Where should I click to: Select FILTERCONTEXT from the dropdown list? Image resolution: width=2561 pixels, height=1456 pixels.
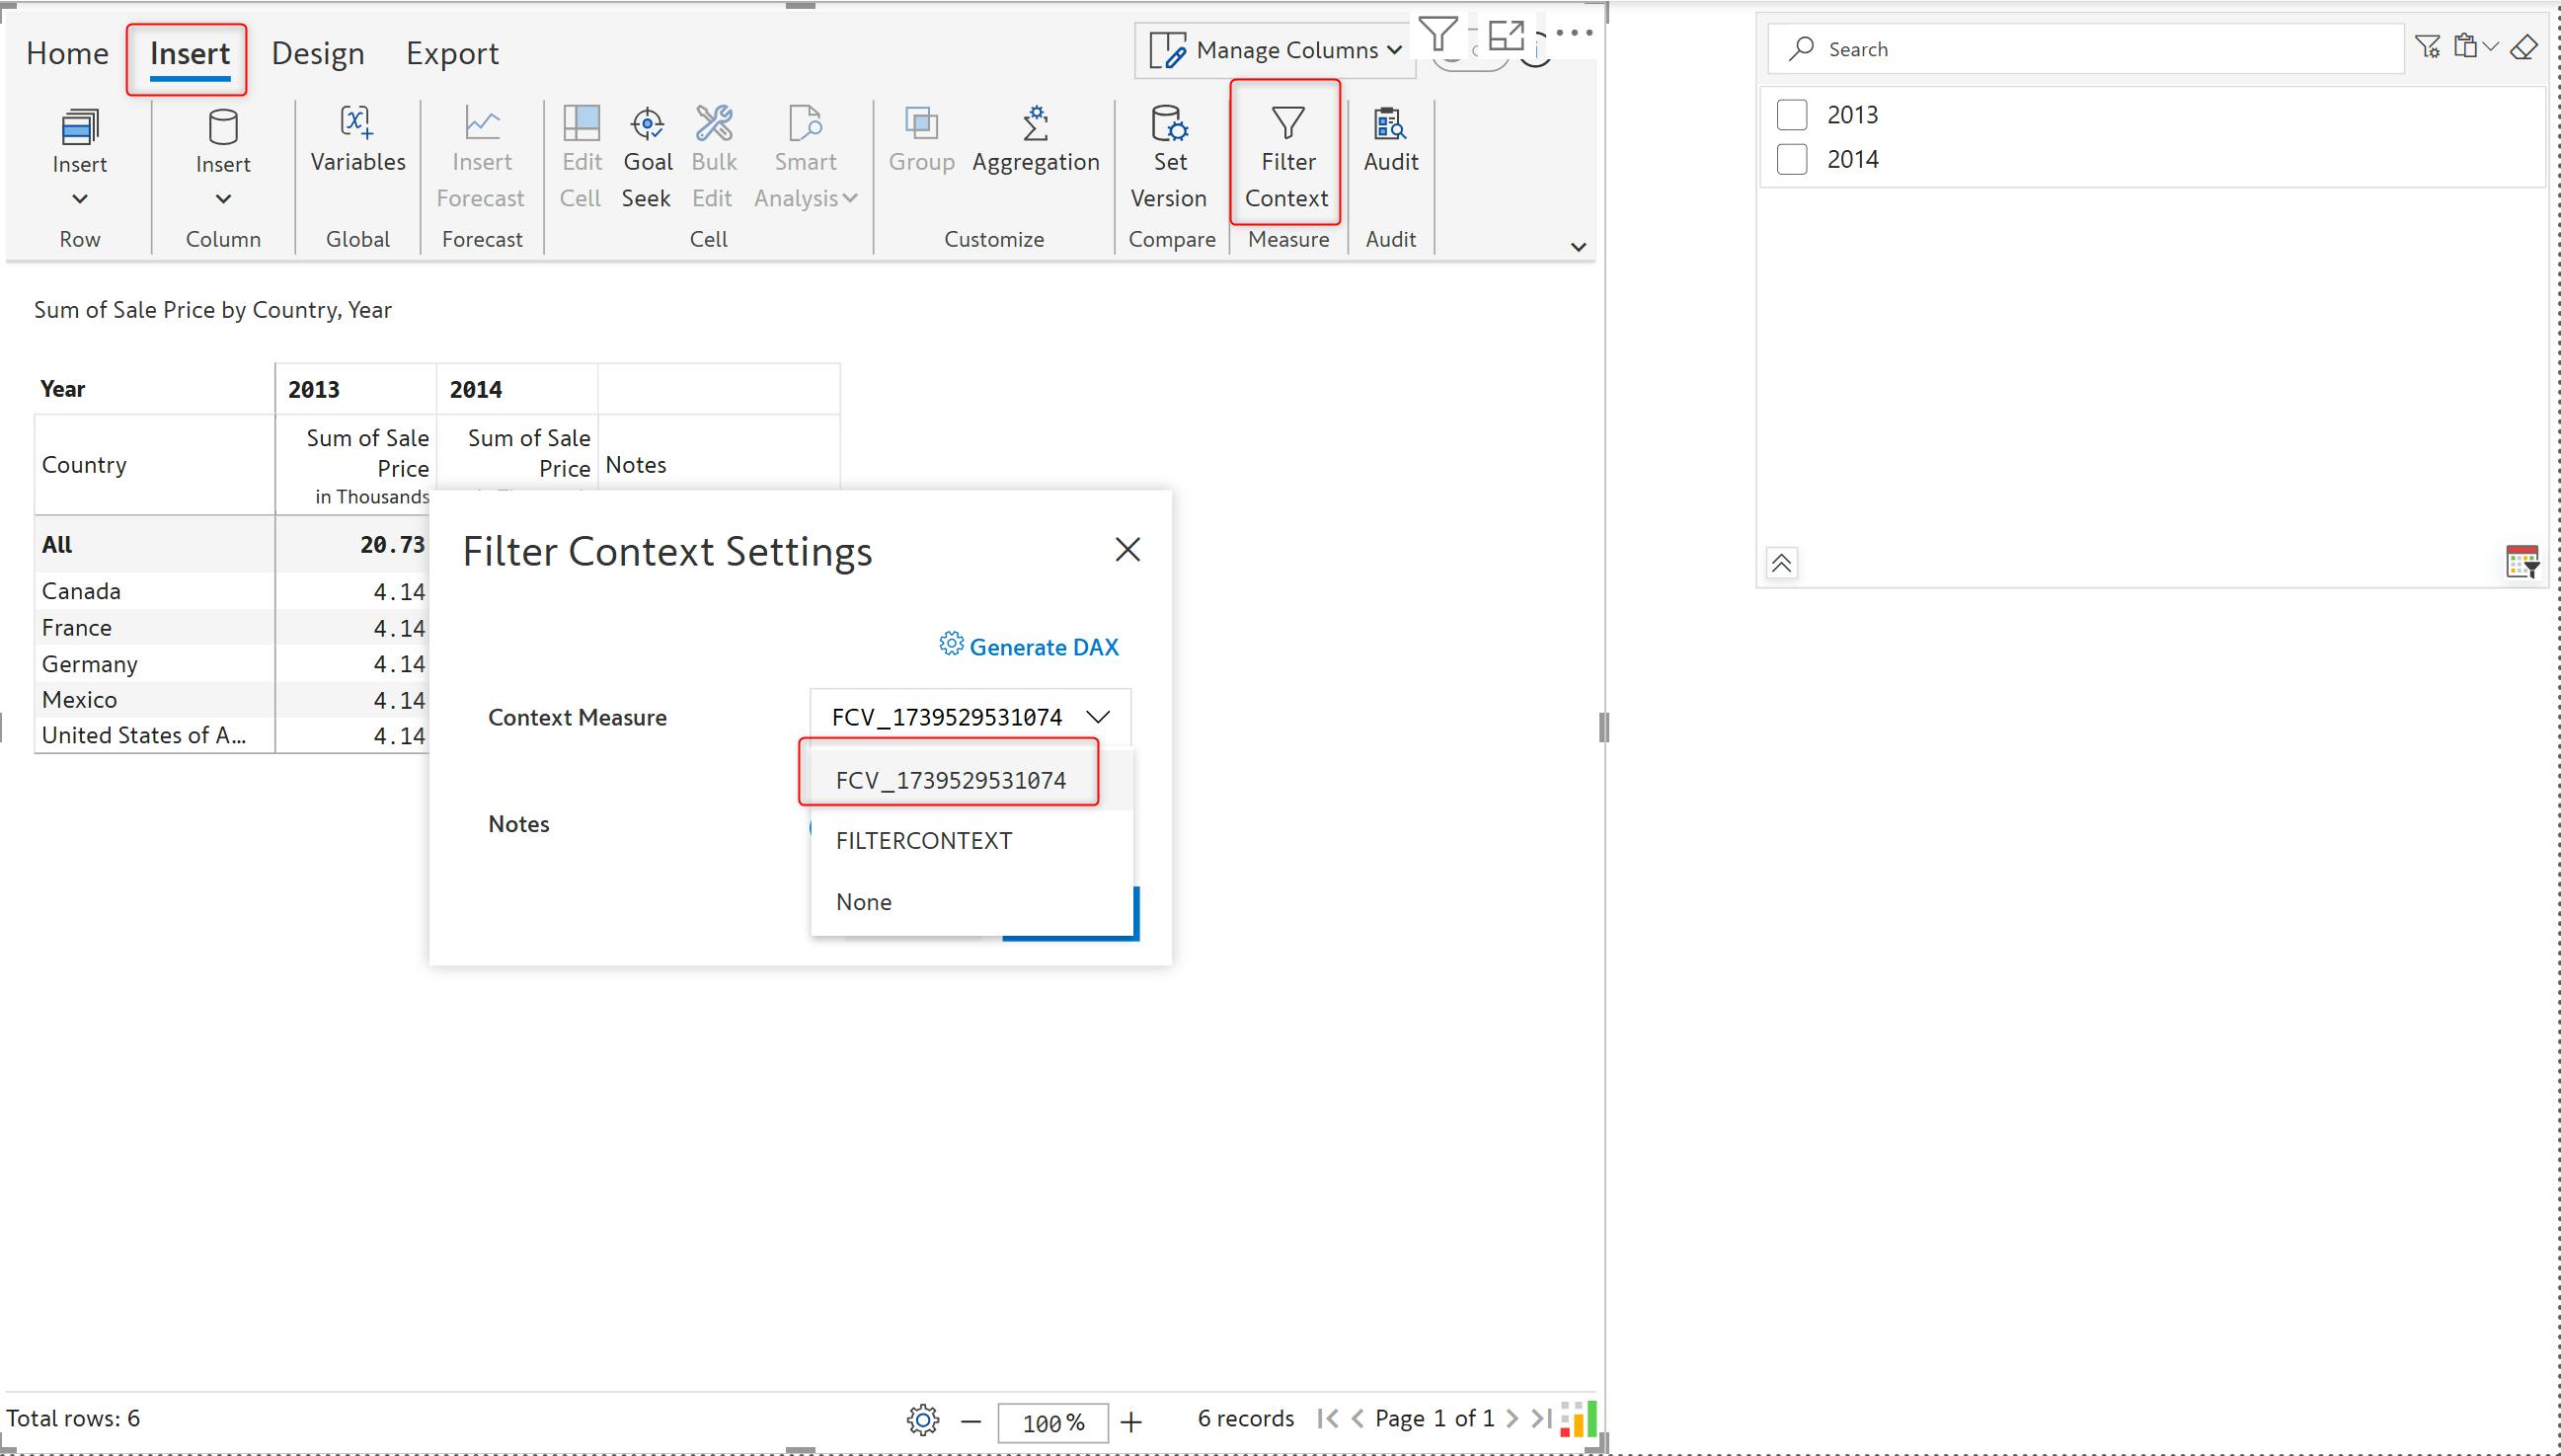pyautogui.click(x=924, y=841)
